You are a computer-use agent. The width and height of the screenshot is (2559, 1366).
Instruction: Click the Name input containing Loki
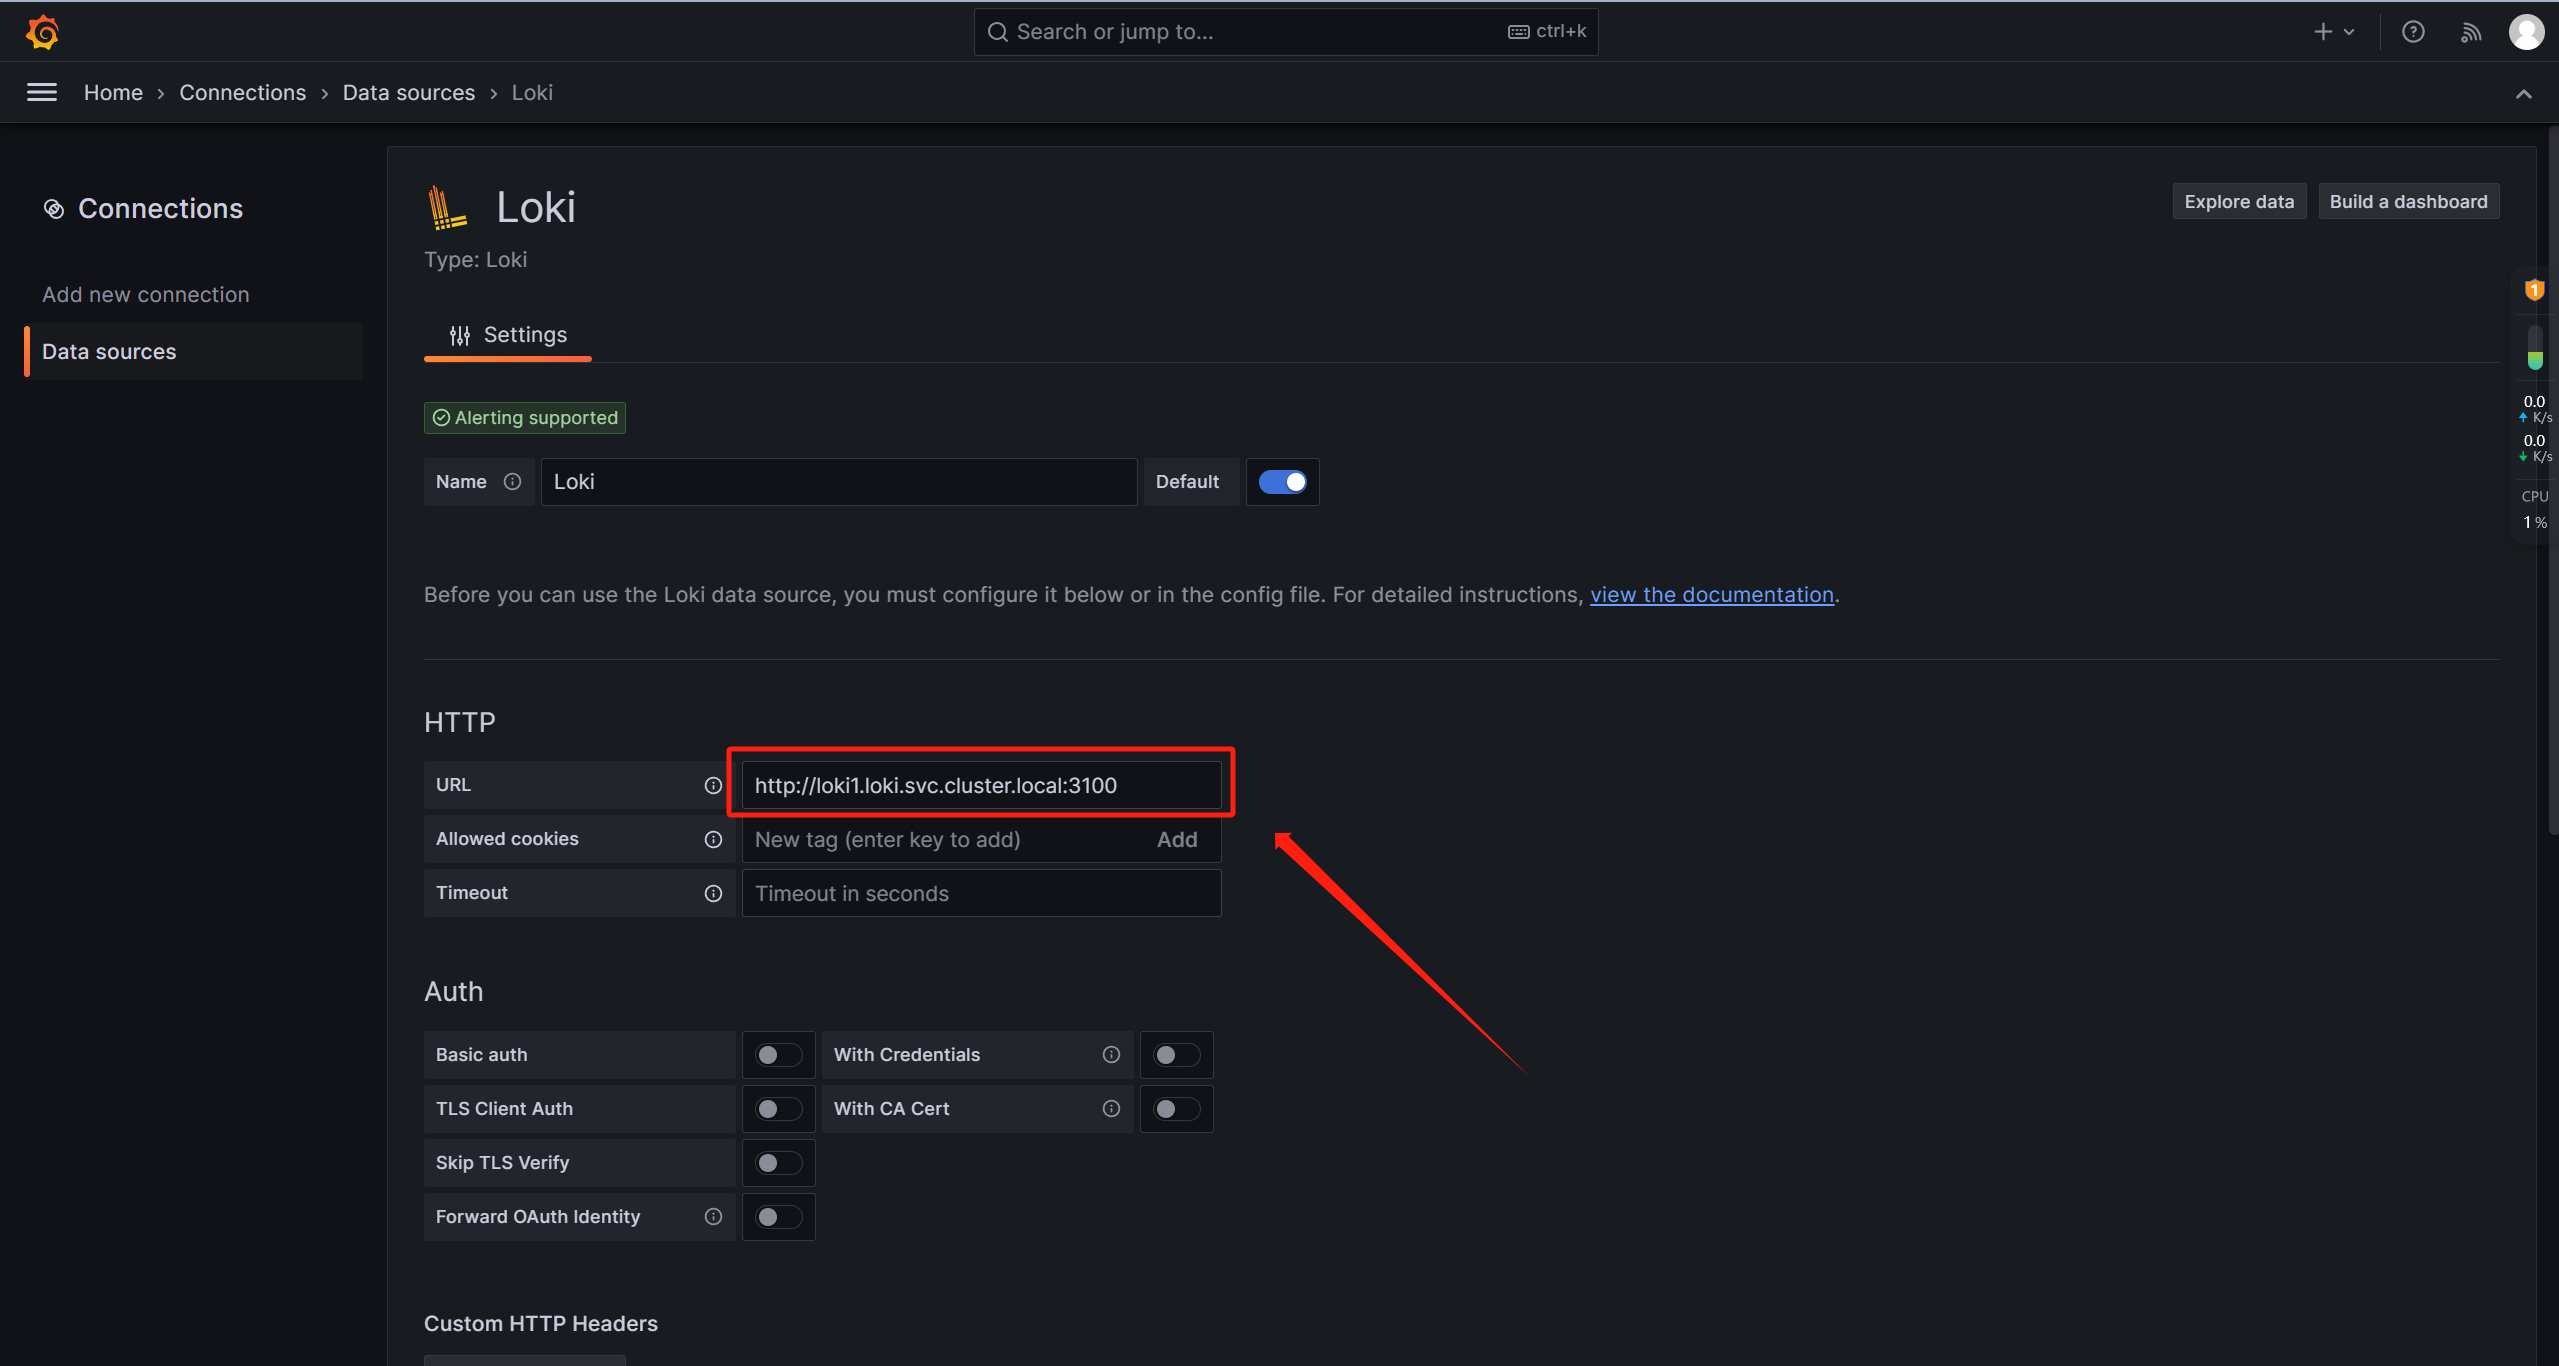(x=839, y=482)
